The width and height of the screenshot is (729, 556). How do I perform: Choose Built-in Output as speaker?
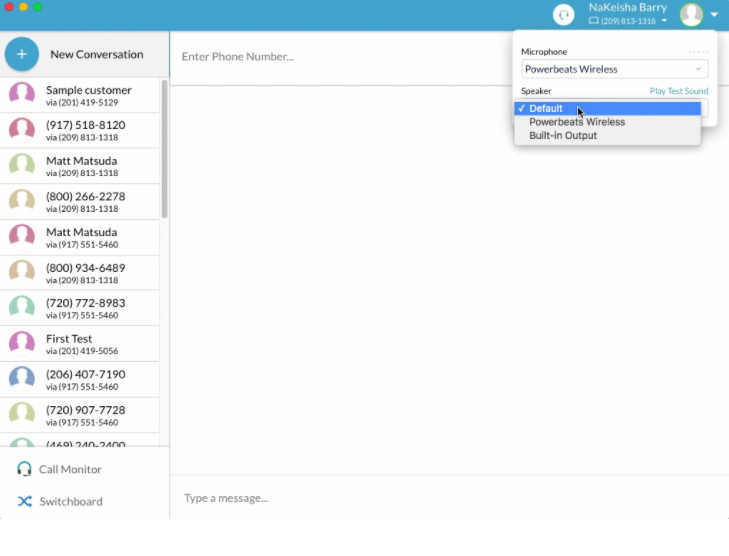tap(607, 135)
